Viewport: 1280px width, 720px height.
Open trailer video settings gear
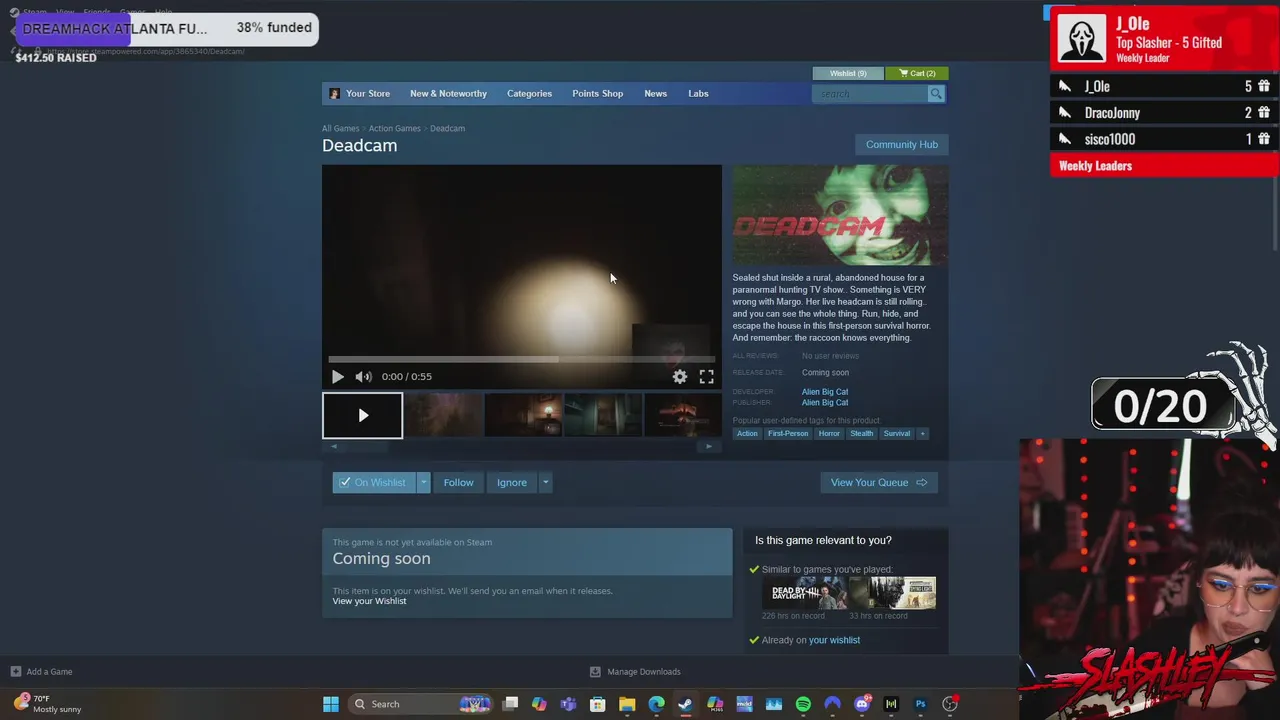click(x=680, y=377)
